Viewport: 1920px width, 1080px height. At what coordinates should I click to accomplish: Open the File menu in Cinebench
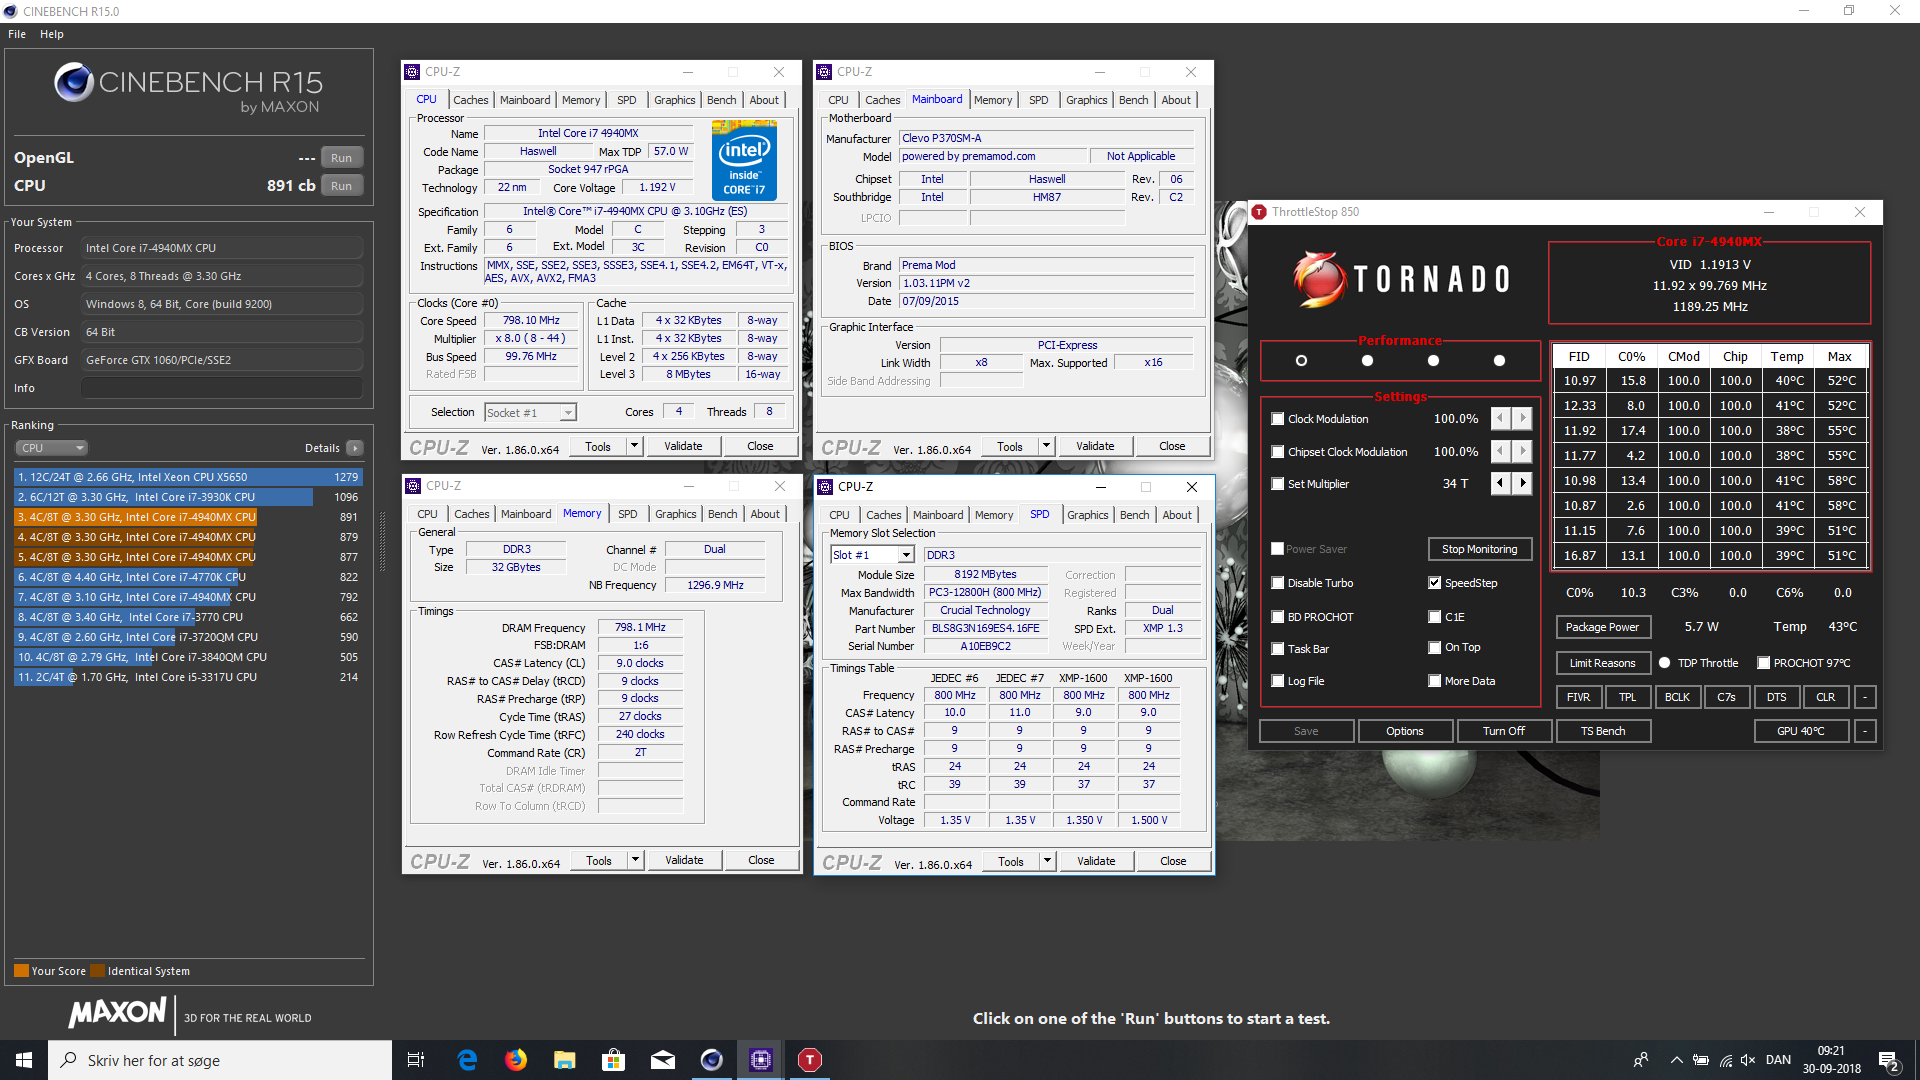tap(17, 34)
